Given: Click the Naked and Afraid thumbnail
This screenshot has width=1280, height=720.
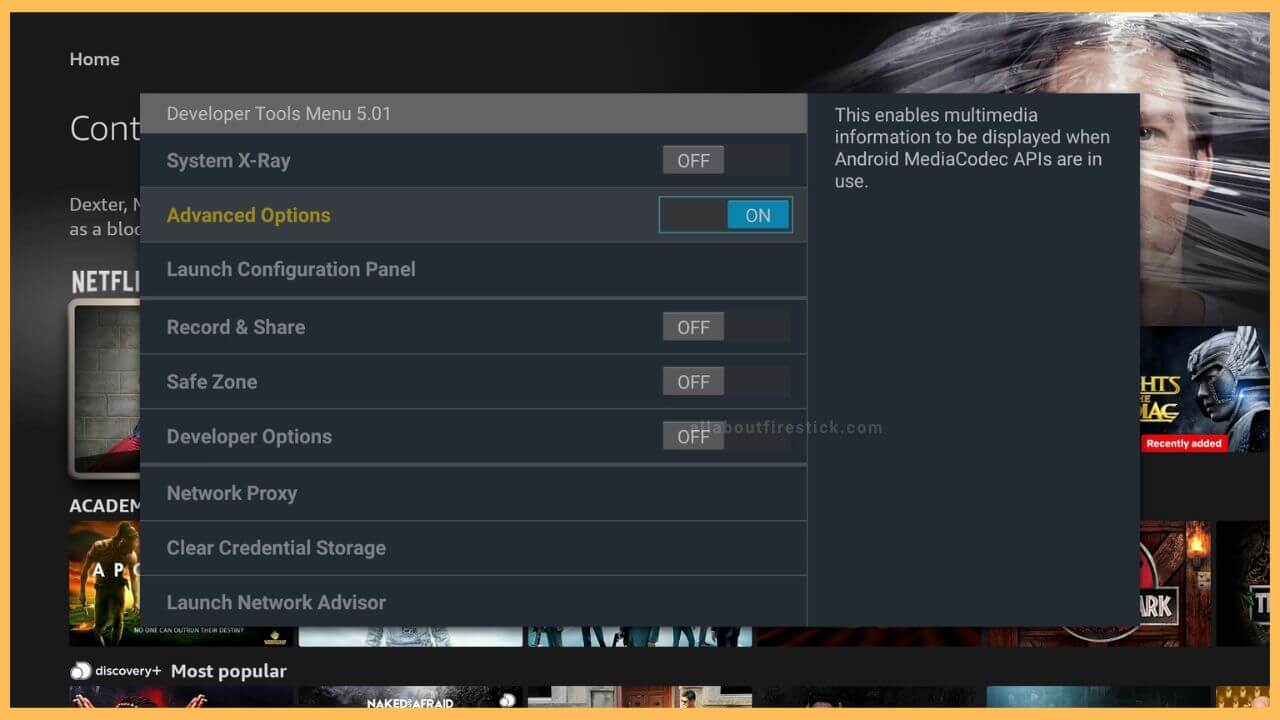Looking at the screenshot, I should point(410,700).
